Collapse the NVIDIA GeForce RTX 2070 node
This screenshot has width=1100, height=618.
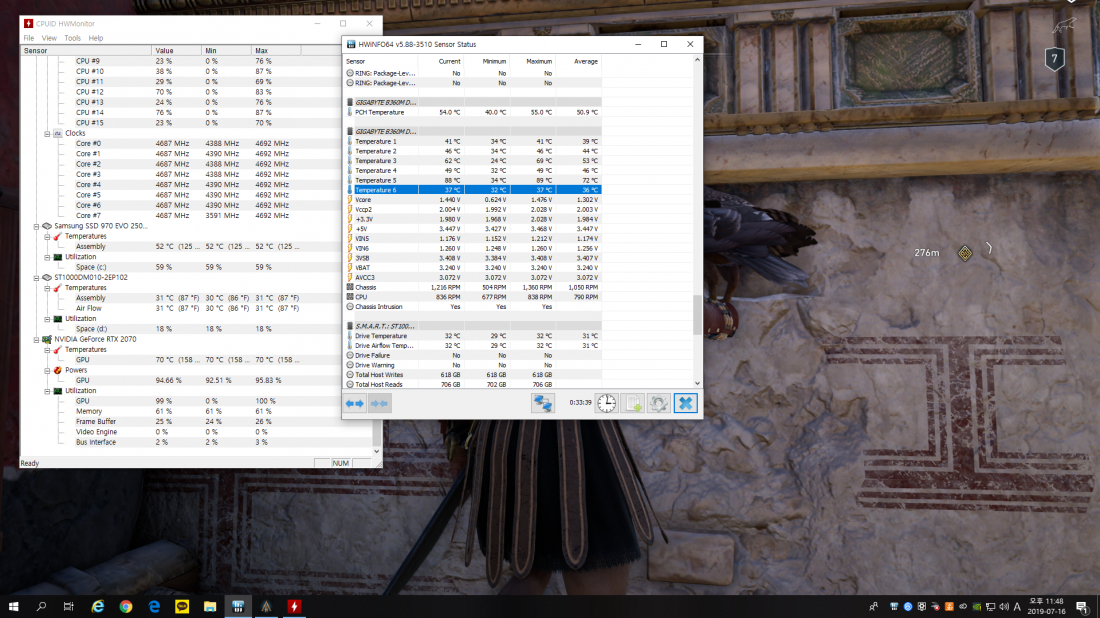[x=36, y=339]
